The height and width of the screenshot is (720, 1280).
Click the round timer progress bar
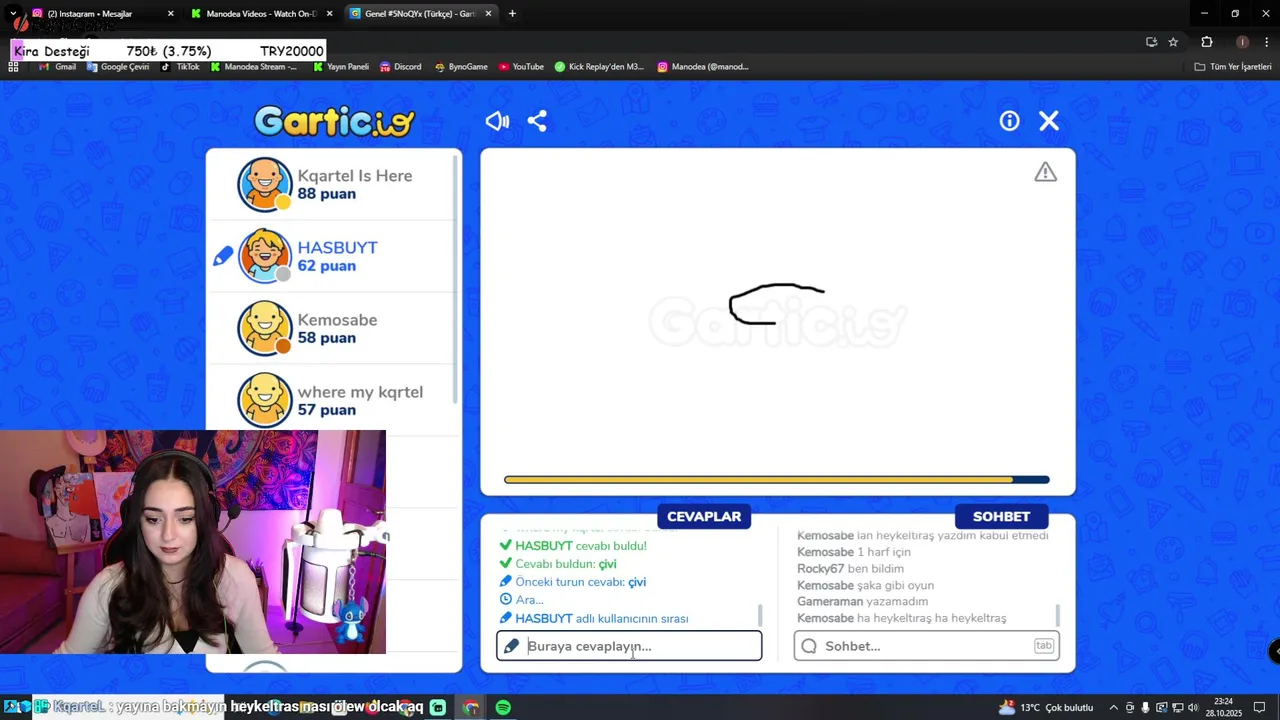[x=776, y=480]
